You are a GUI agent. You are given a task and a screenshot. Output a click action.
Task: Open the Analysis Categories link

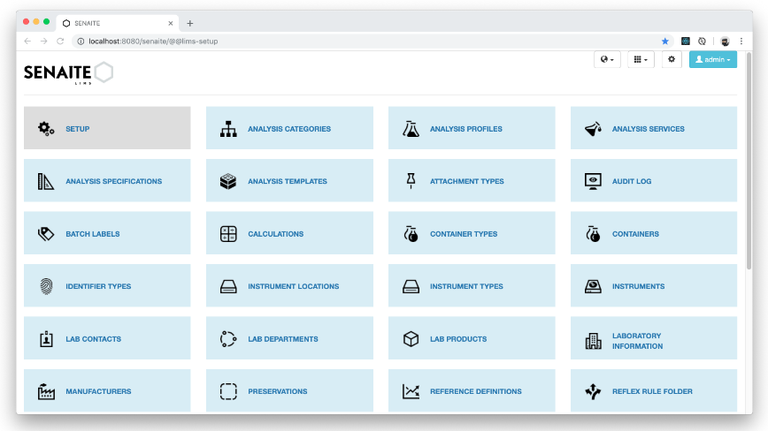point(289,128)
